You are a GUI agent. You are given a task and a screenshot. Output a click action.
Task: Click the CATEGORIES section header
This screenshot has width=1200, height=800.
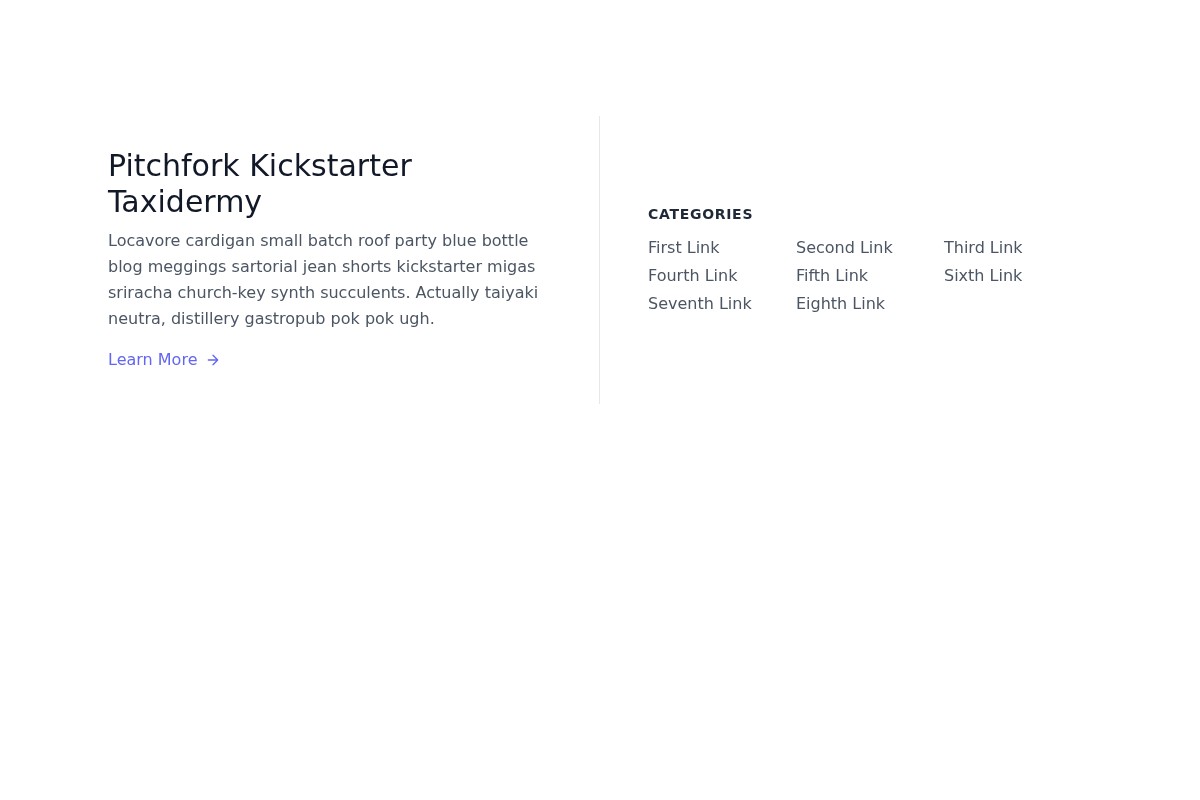tap(700, 214)
